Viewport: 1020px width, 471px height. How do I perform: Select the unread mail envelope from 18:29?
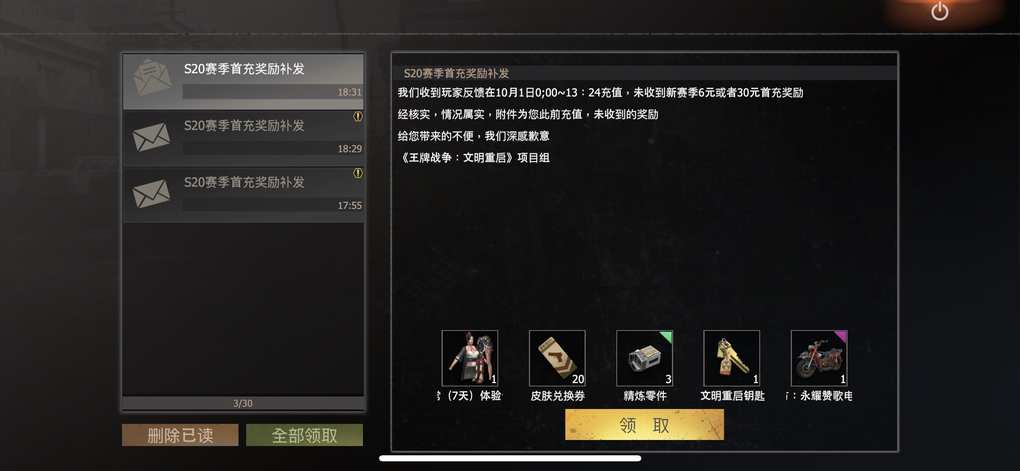(152, 137)
